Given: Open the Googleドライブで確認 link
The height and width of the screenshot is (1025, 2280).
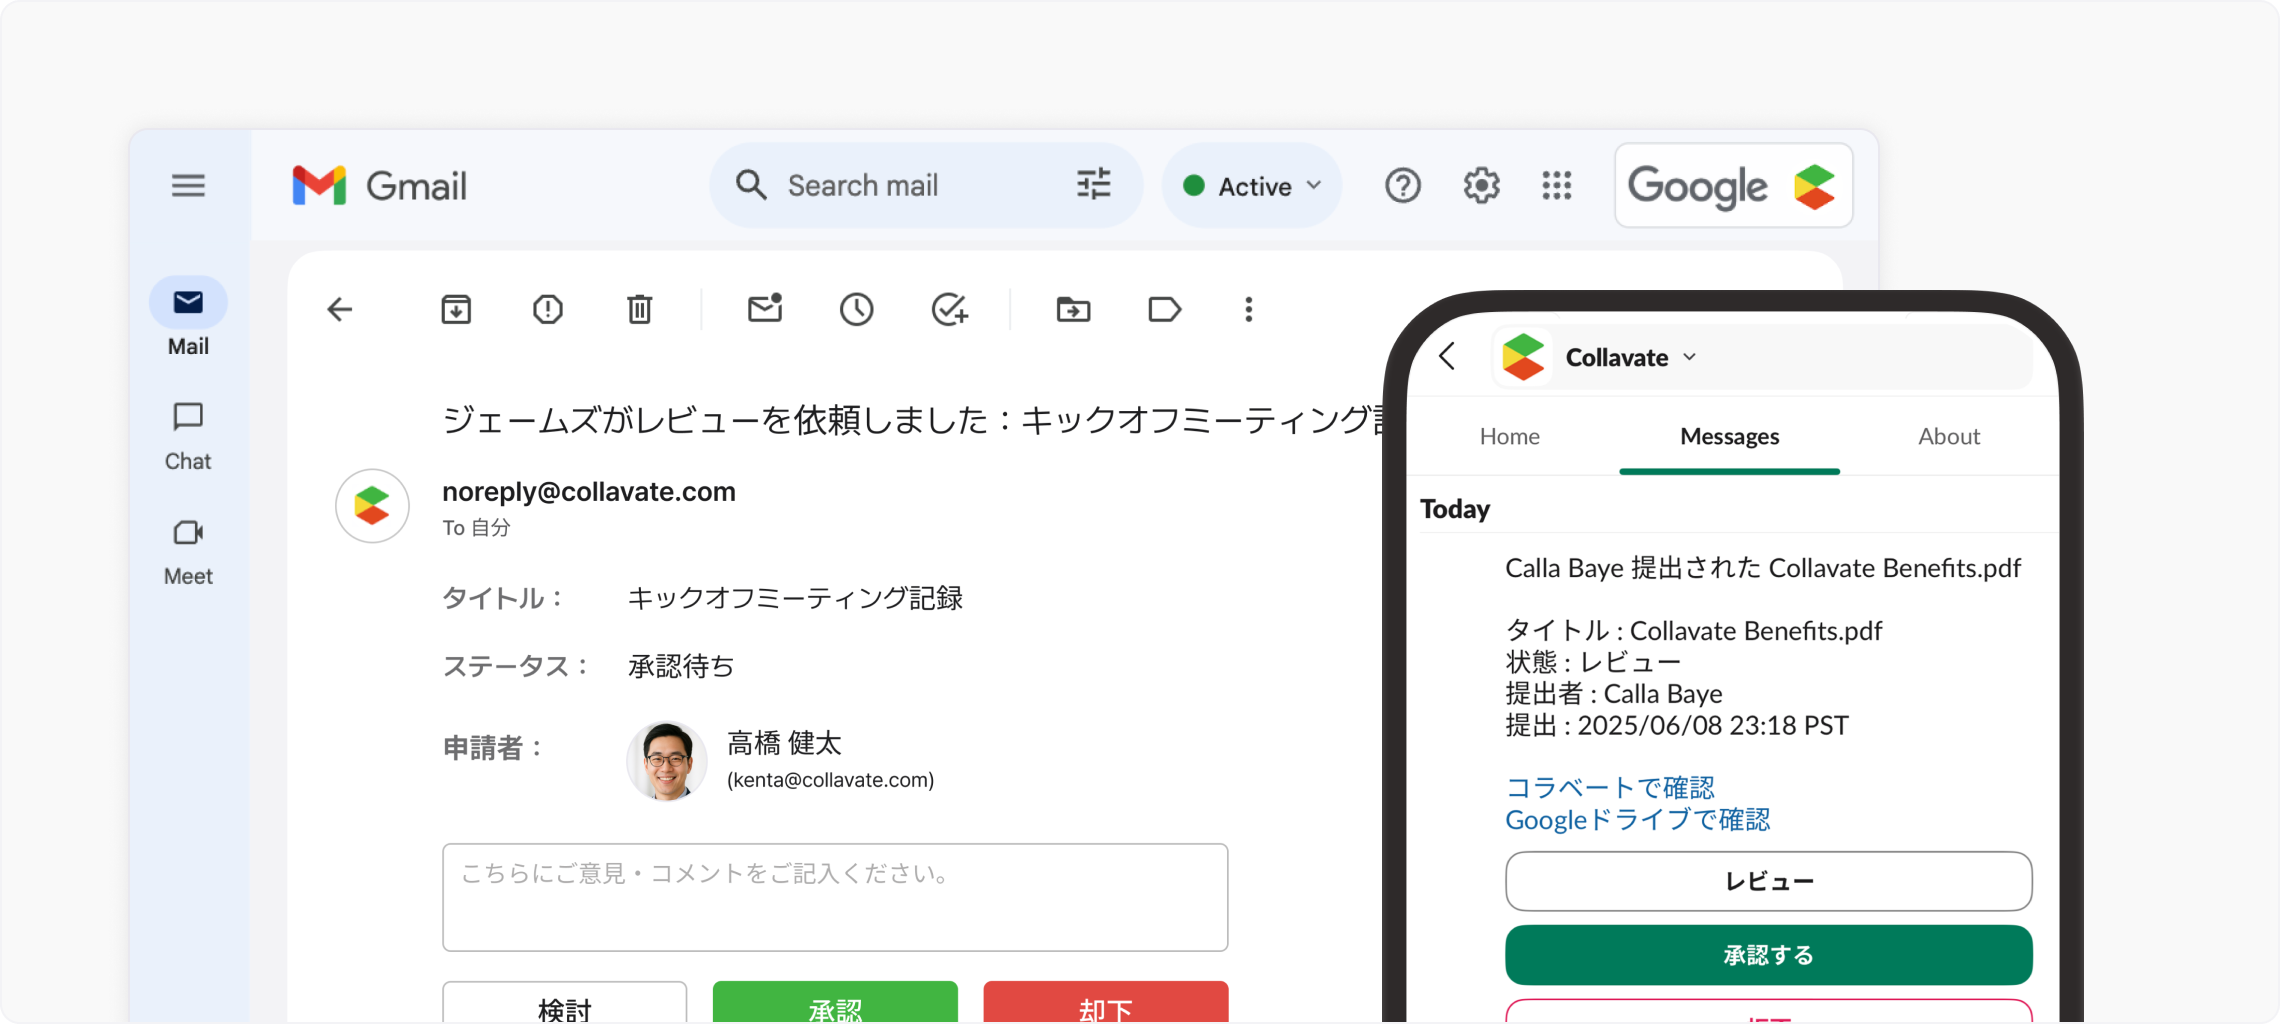Looking at the screenshot, I should point(1638,821).
